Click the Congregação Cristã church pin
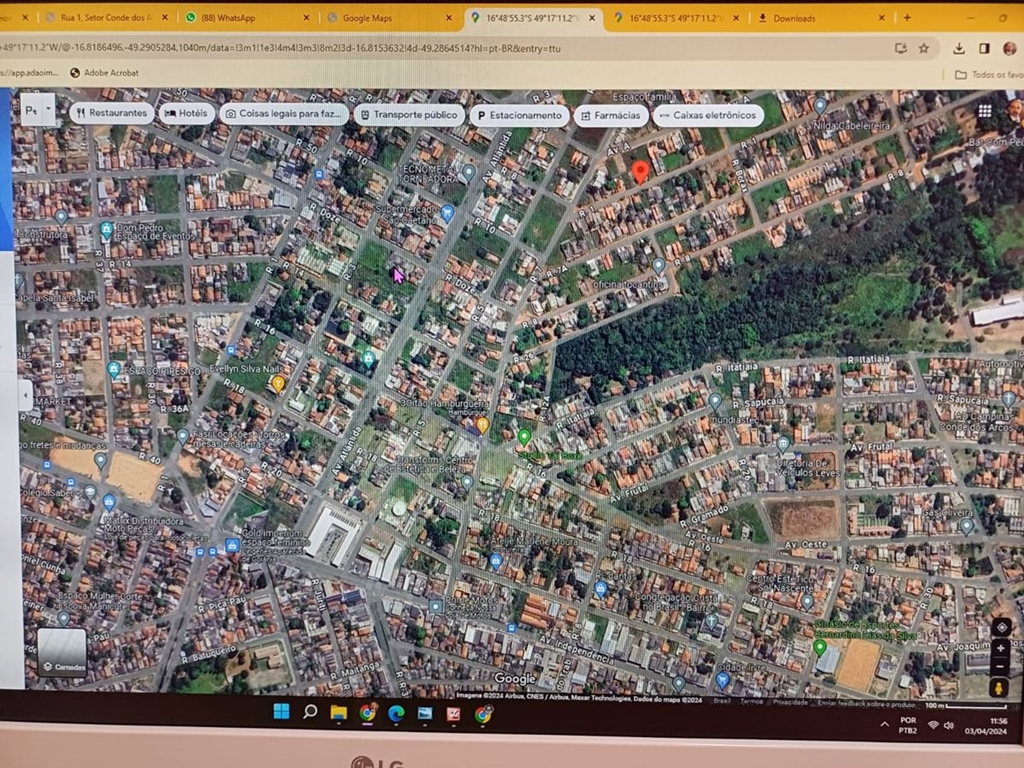Viewport: 1024px width, 768px height. coord(711,621)
